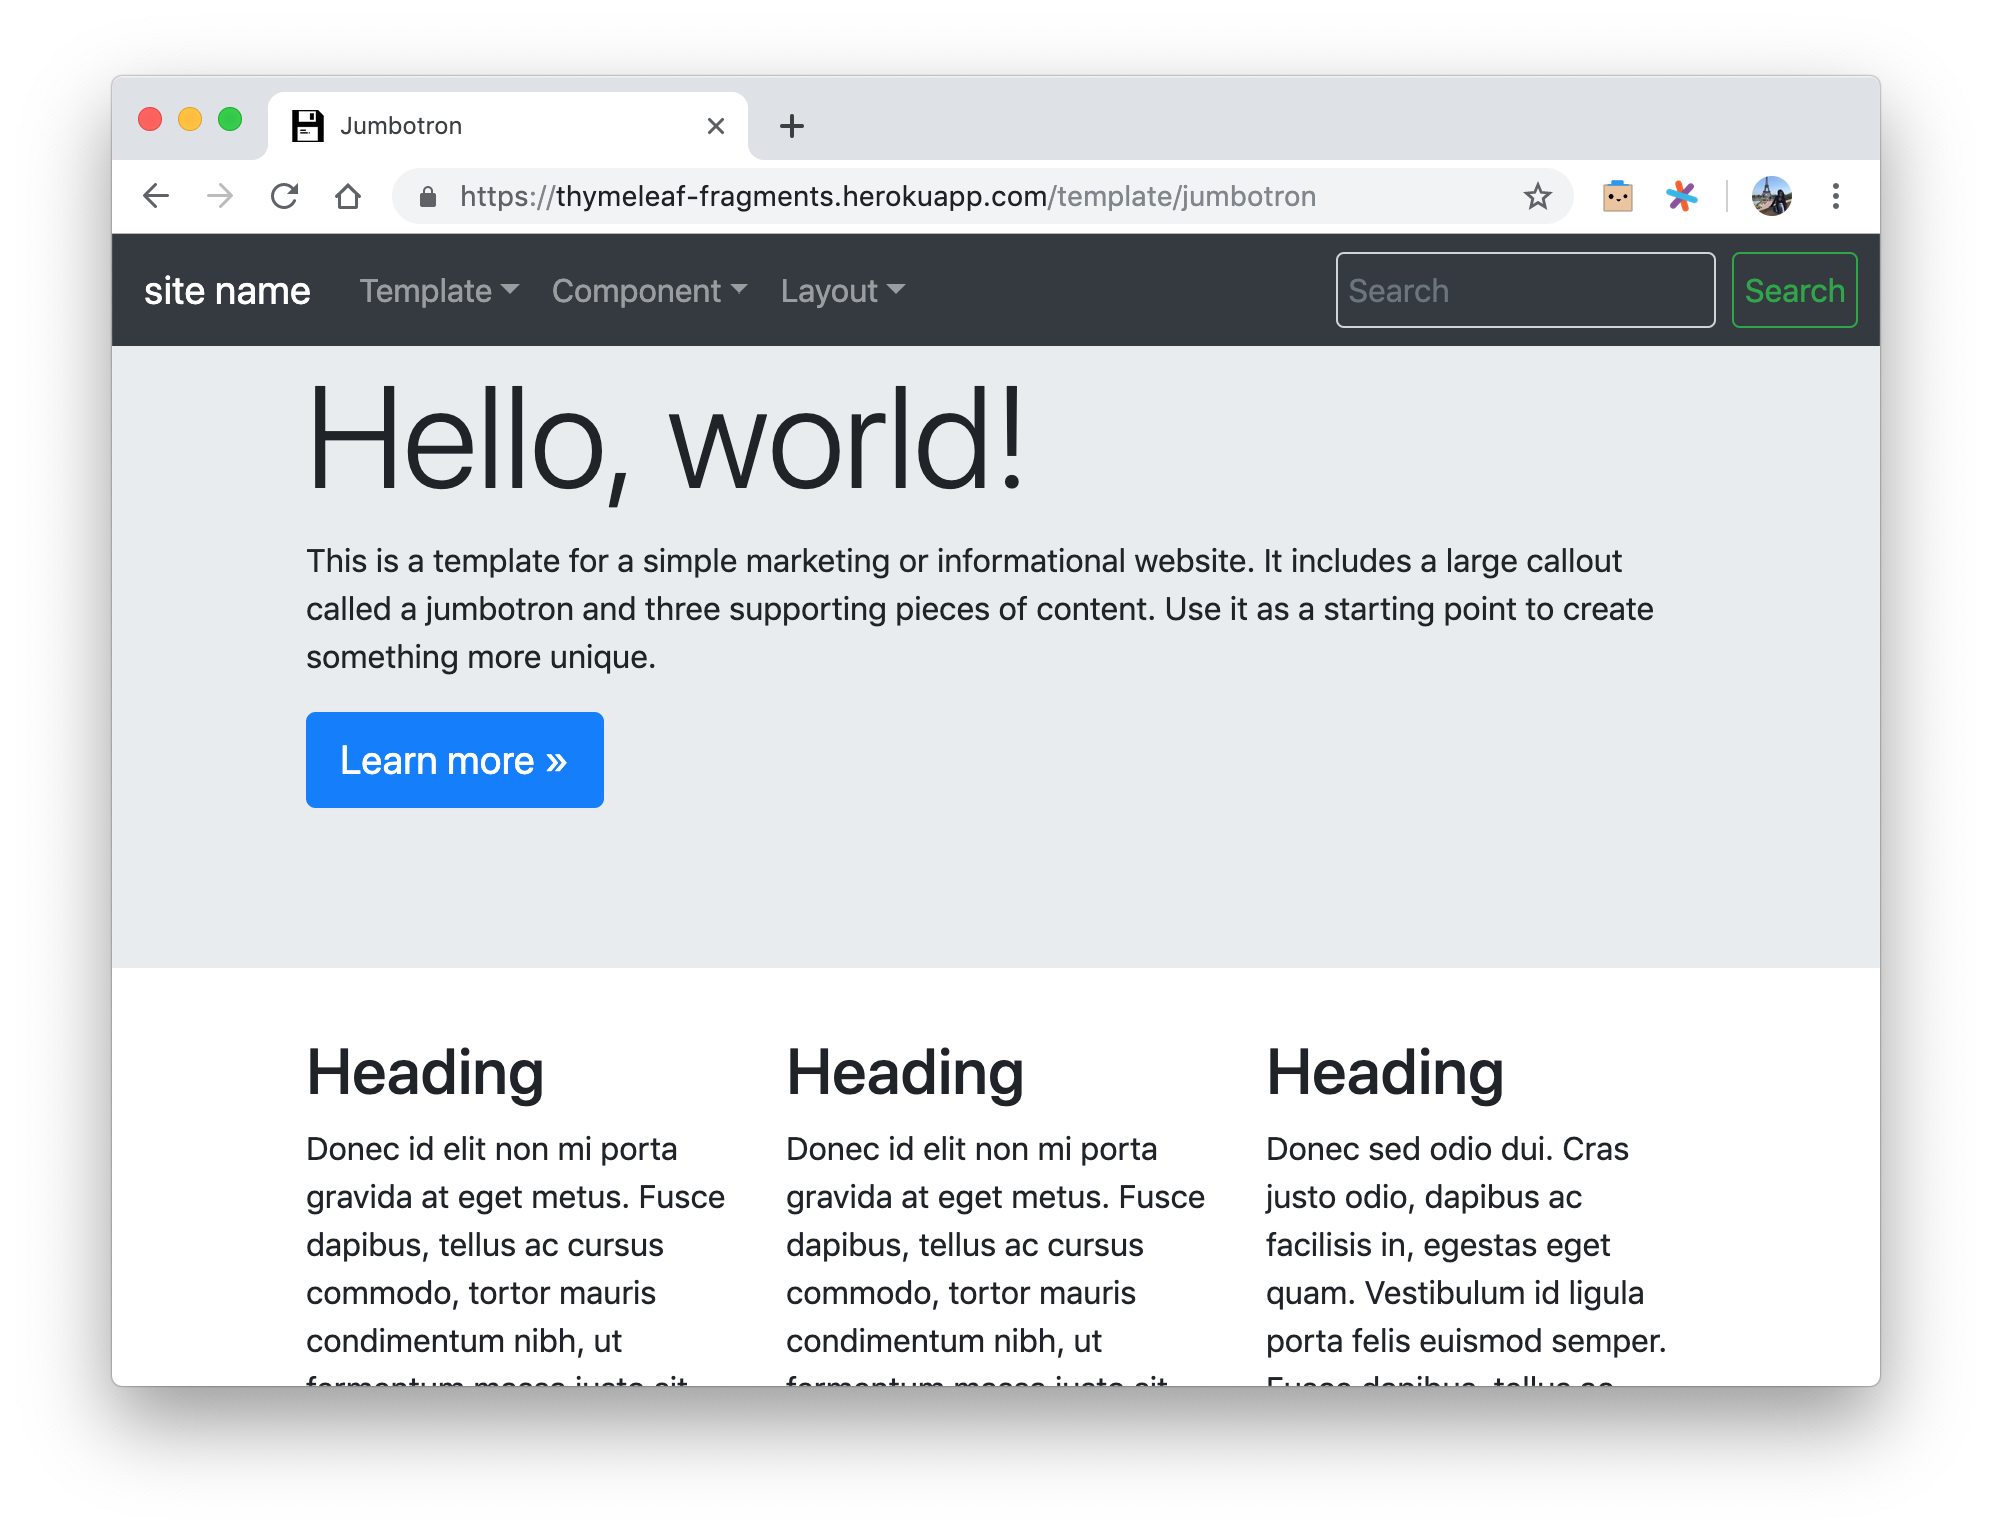
Task: Click the browser forward arrow
Action: (220, 196)
